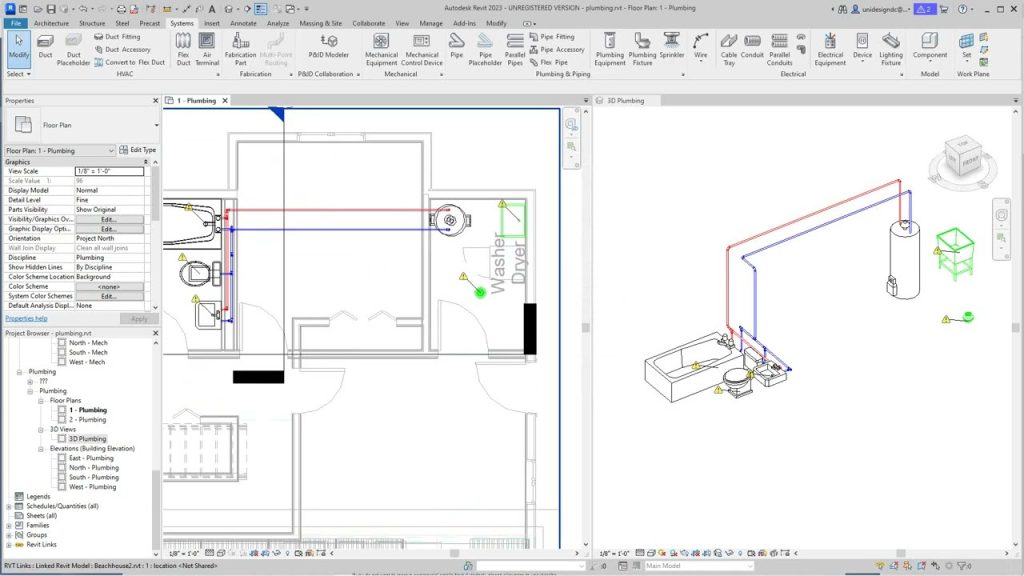
Task: Set the work plane
Action: (x=967, y=46)
